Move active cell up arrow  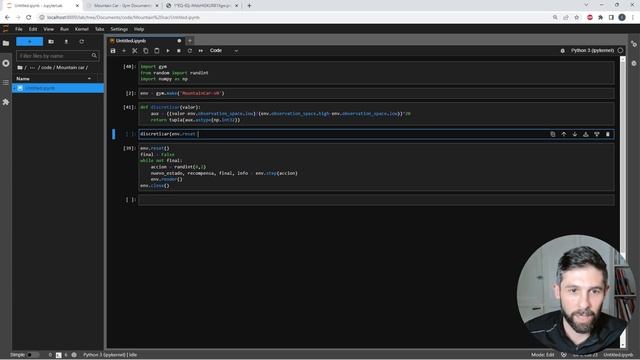click(564, 134)
